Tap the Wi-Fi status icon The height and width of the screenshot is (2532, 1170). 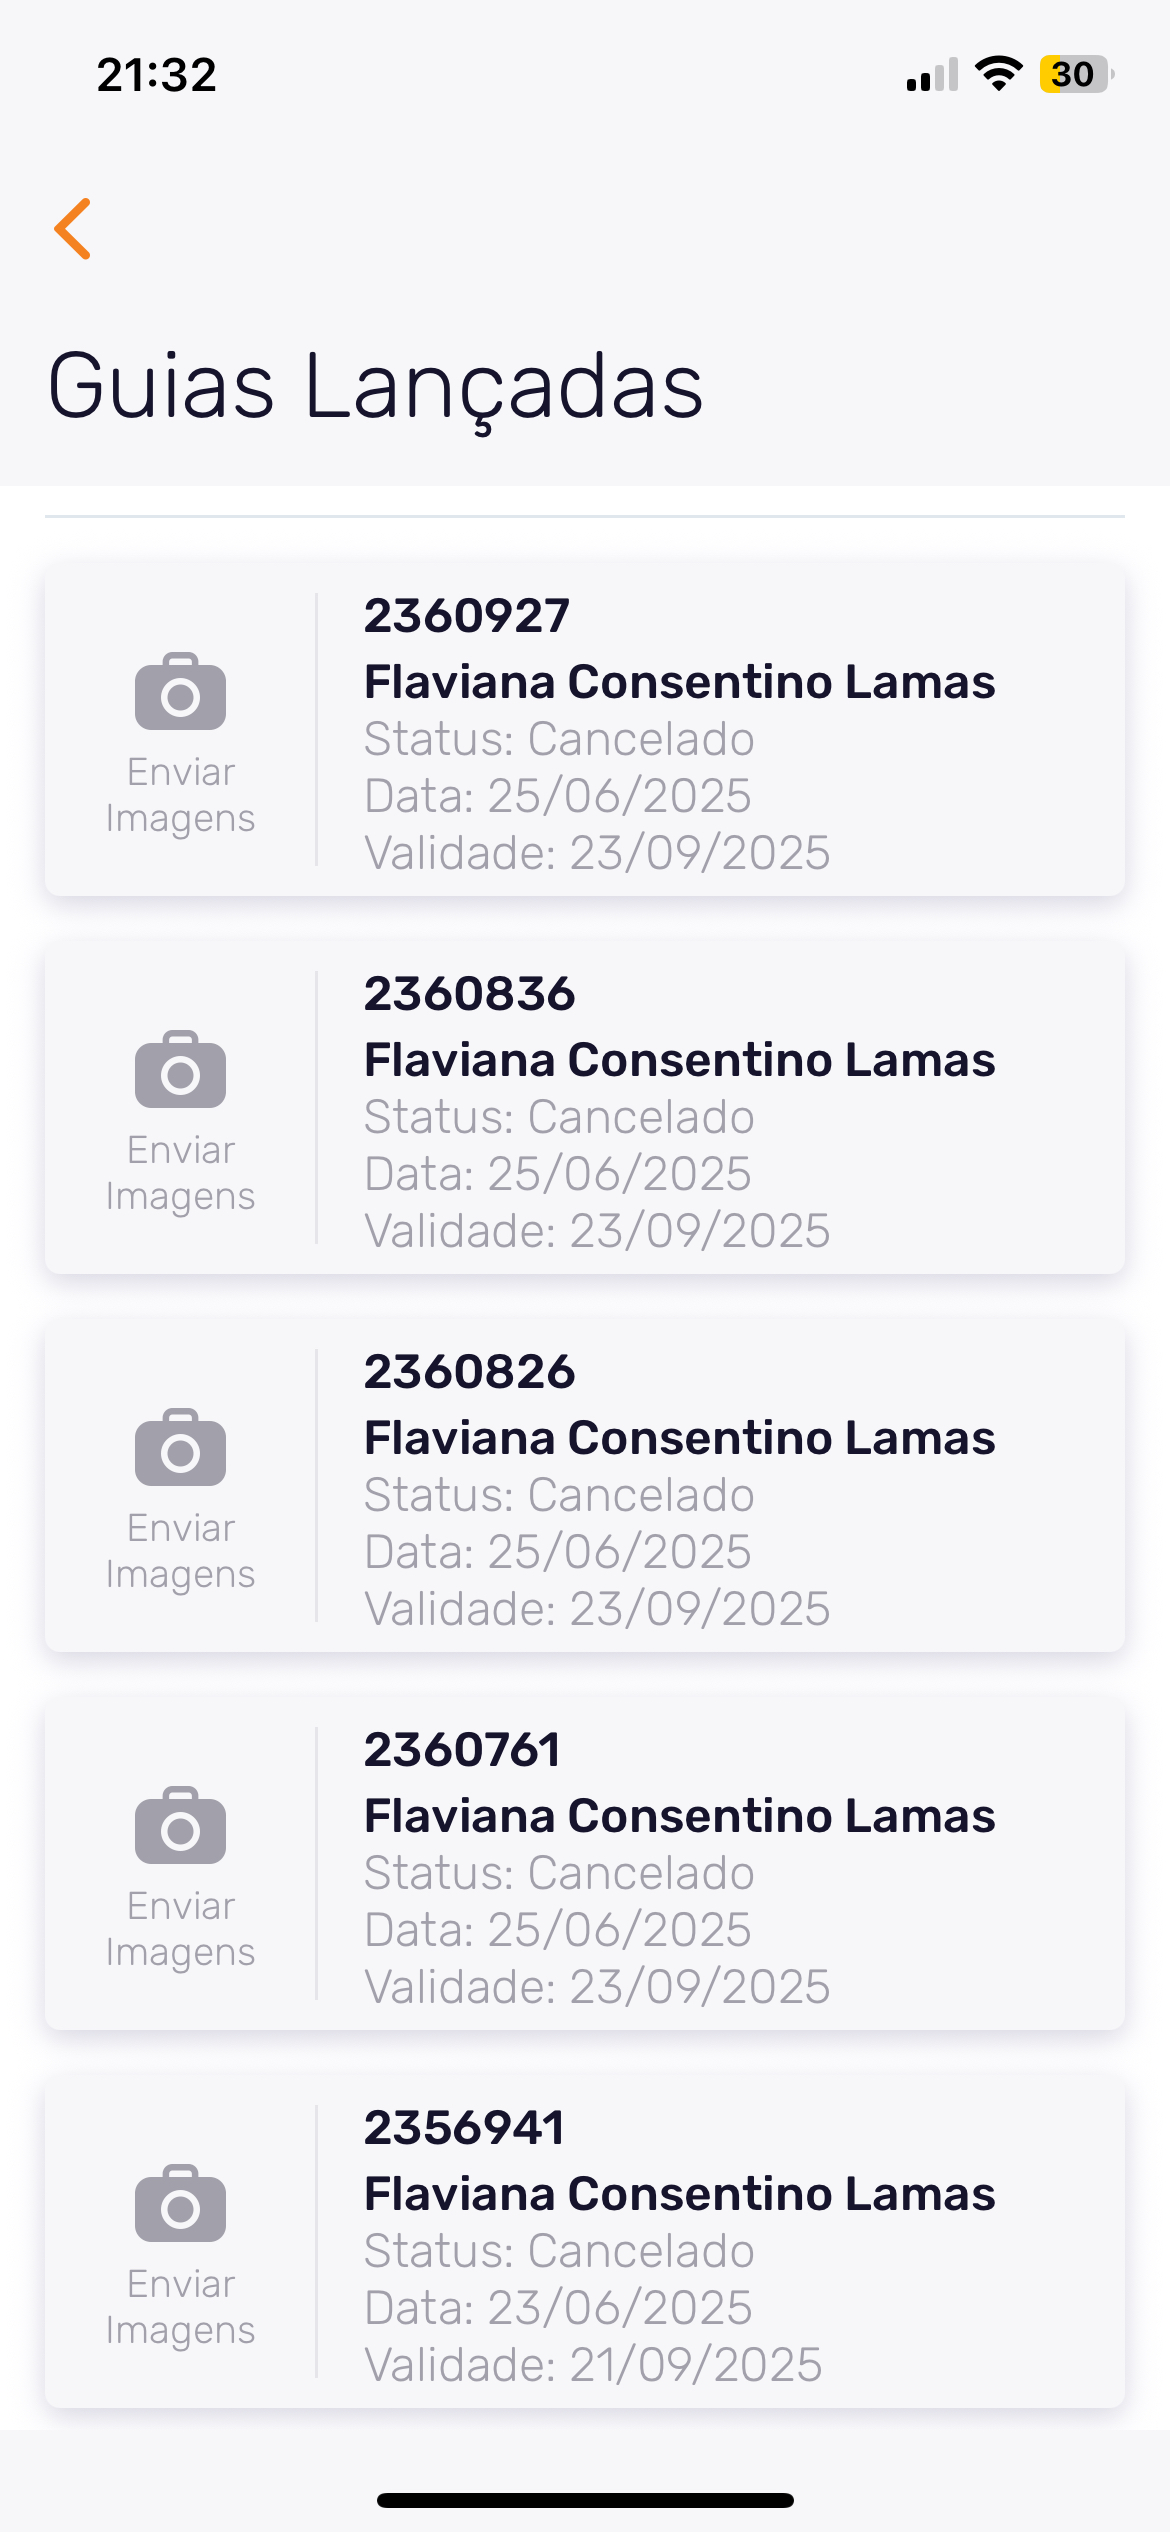coord(998,74)
